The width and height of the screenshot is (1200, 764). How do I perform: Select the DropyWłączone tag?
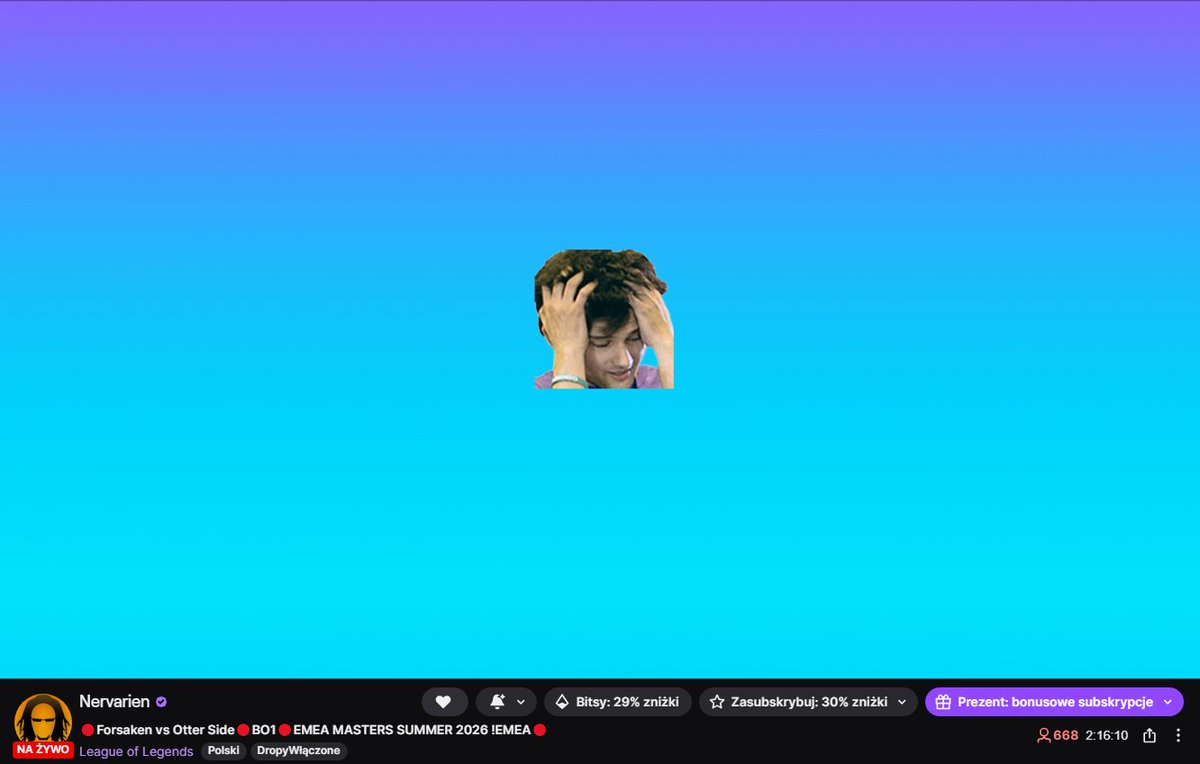click(x=299, y=751)
